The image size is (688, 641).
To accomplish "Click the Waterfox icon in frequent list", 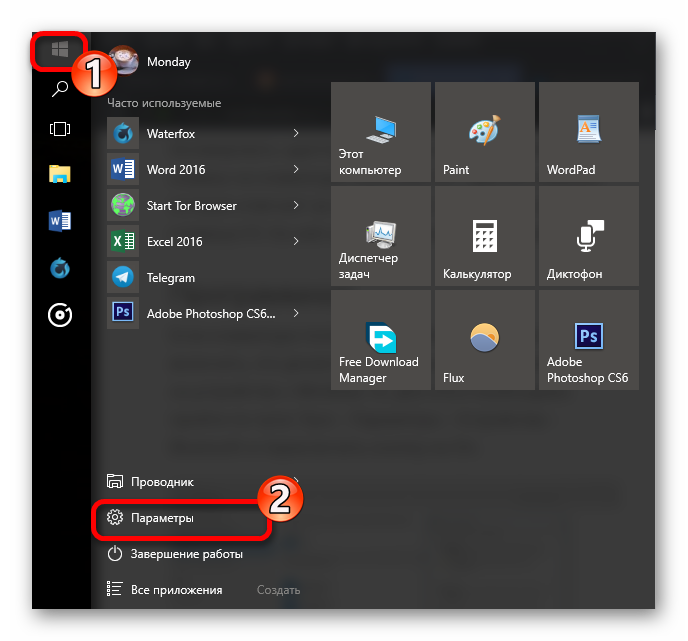I will [123, 133].
